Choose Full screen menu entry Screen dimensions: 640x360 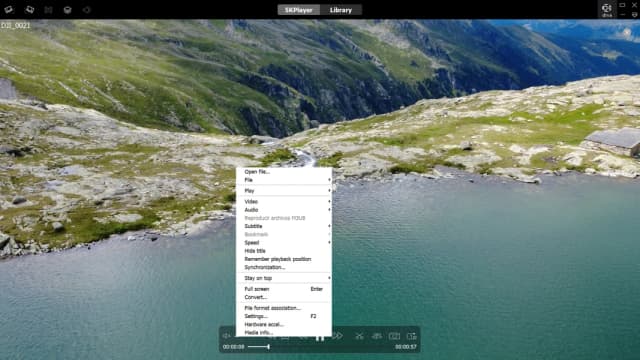[x=284, y=289]
